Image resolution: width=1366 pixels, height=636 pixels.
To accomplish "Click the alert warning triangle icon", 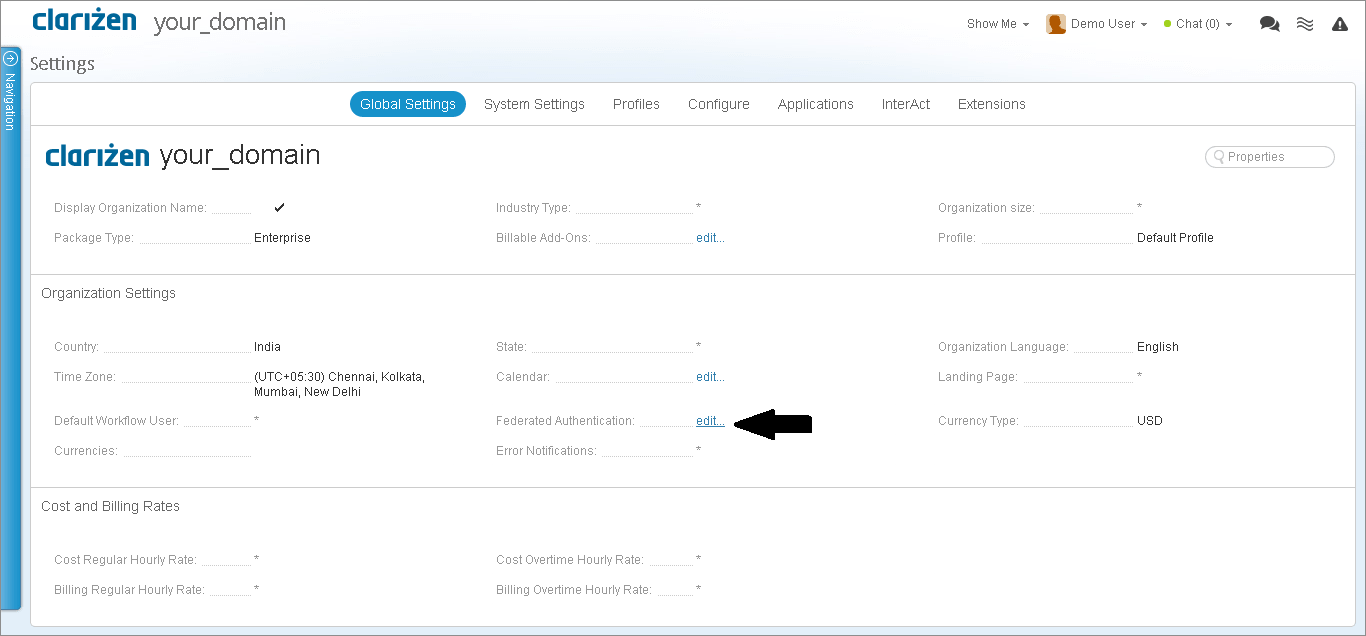I will pyautogui.click(x=1340, y=24).
